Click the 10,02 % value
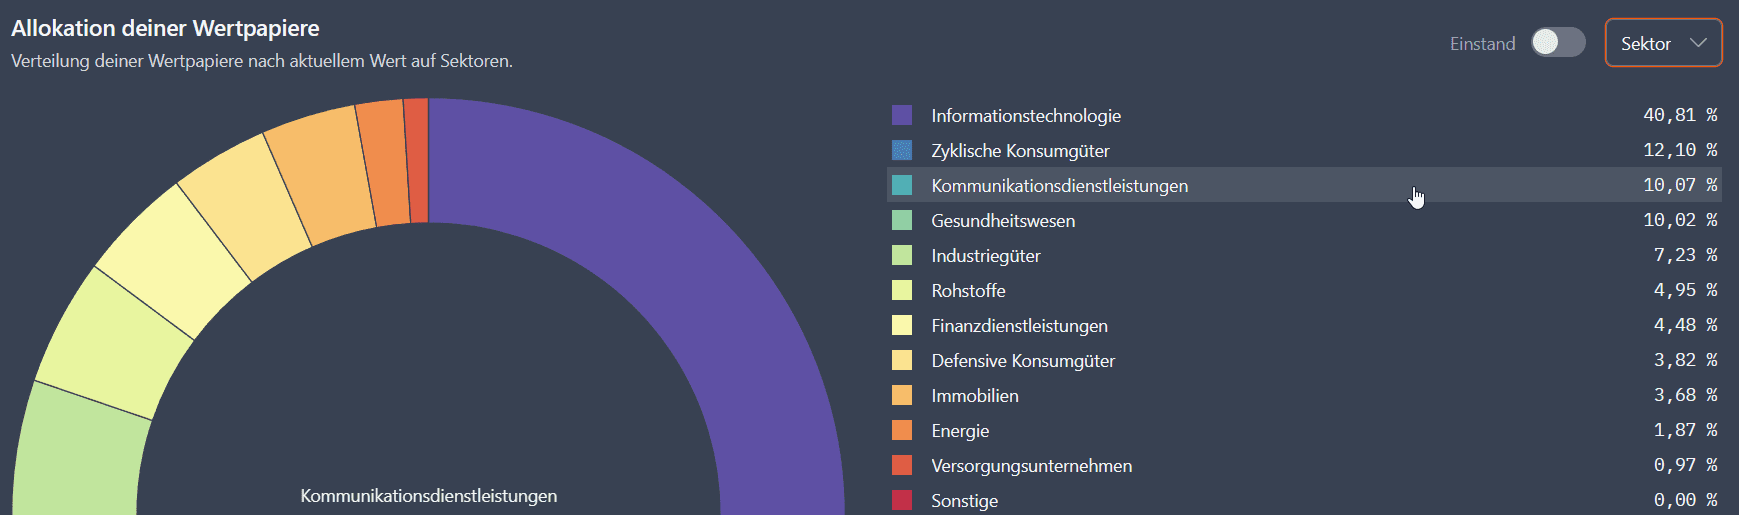The height and width of the screenshot is (515, 1739). (1680, 220)
